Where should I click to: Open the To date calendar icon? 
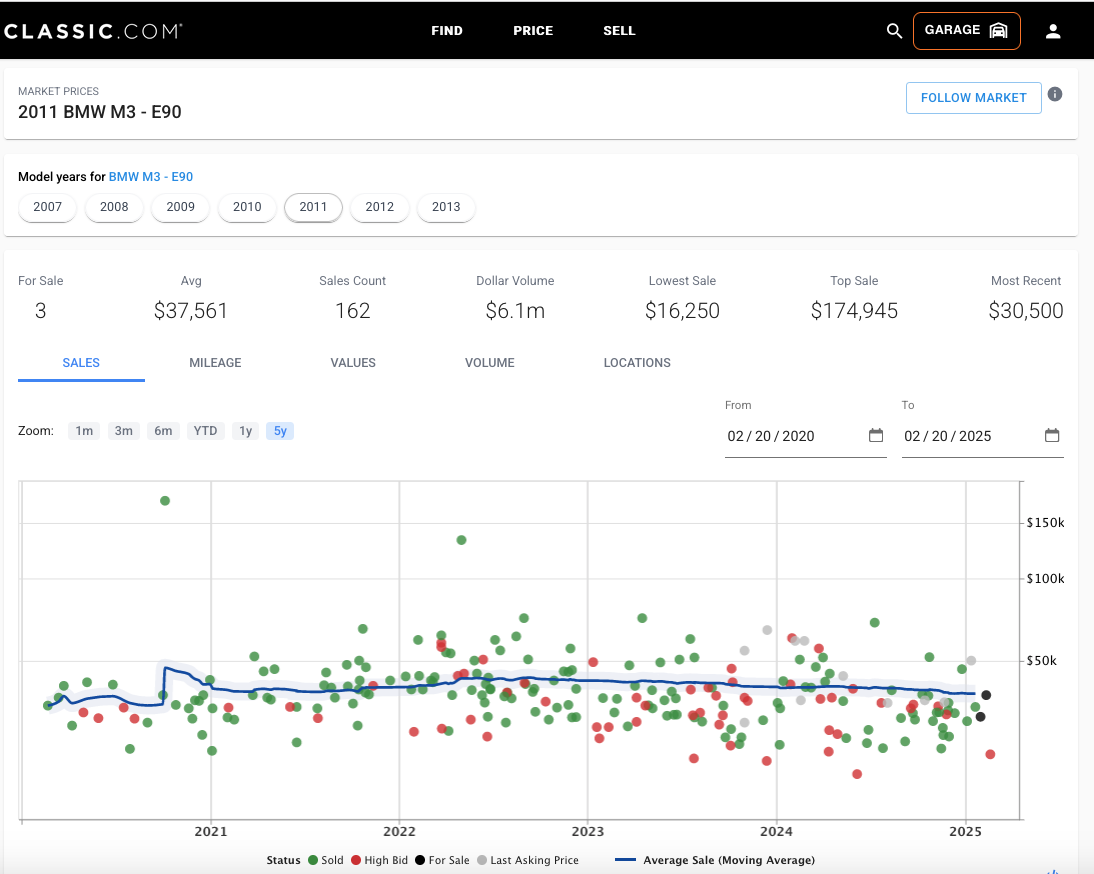pyautogui.click(x=1052, y=435)
